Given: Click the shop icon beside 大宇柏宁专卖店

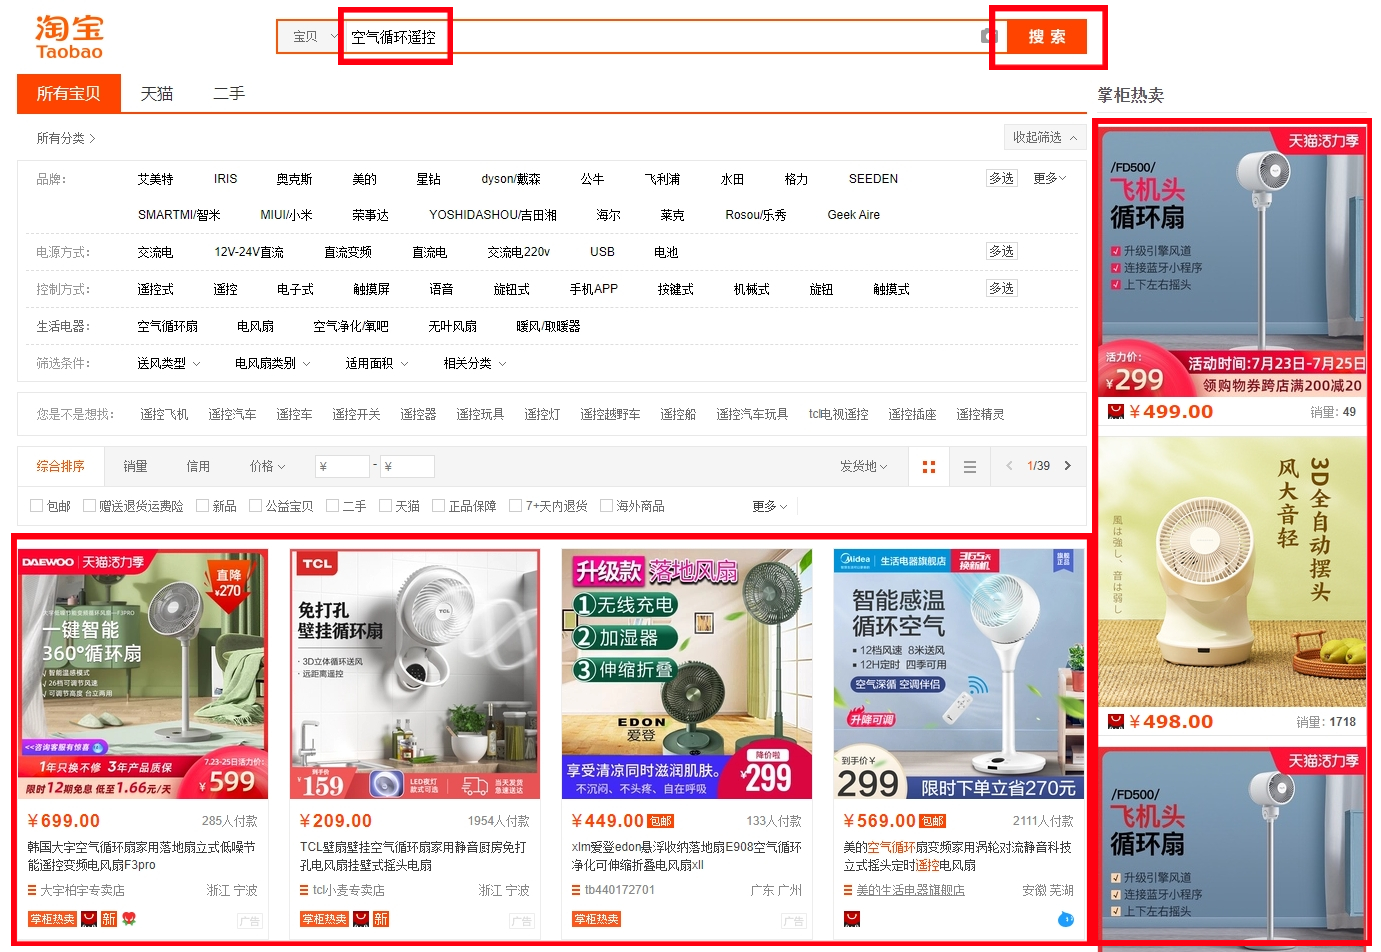Looking at the screenshot, I should (32, 890).
